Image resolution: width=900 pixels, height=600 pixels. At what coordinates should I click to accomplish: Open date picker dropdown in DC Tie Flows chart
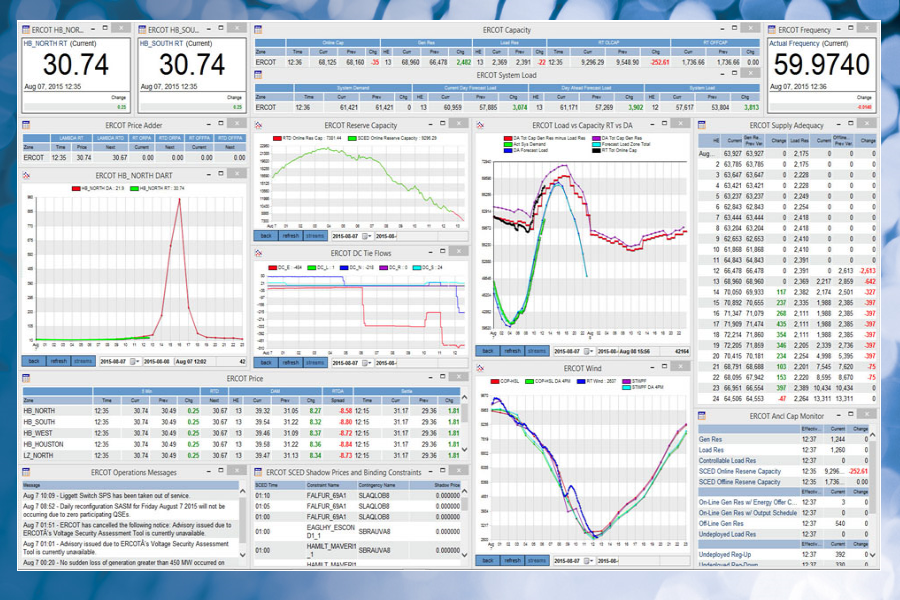[367, 363]
